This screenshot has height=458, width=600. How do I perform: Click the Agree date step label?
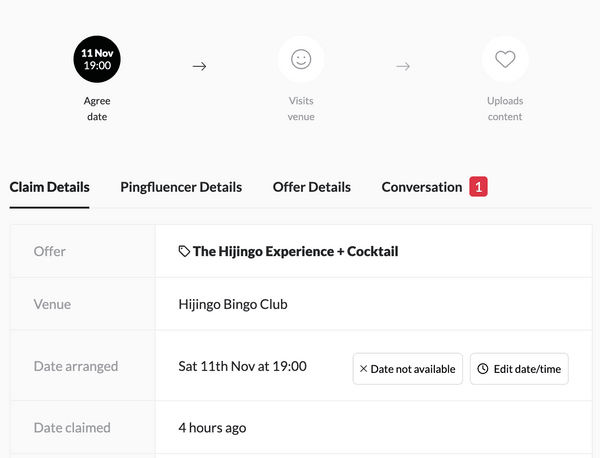tap(96, 109)
